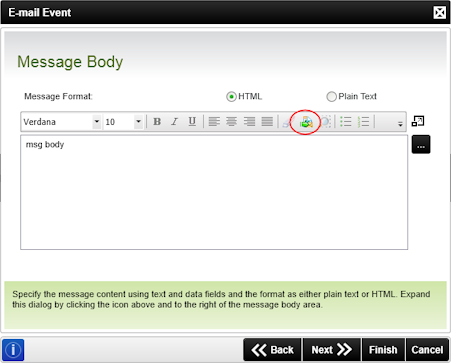Click the Message Format label

coord(58,96)
